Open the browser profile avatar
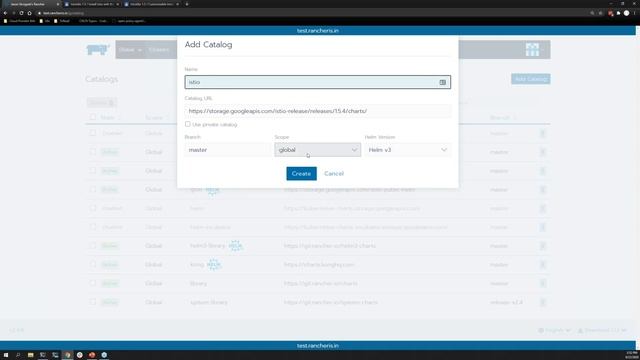 pos(627,13)
